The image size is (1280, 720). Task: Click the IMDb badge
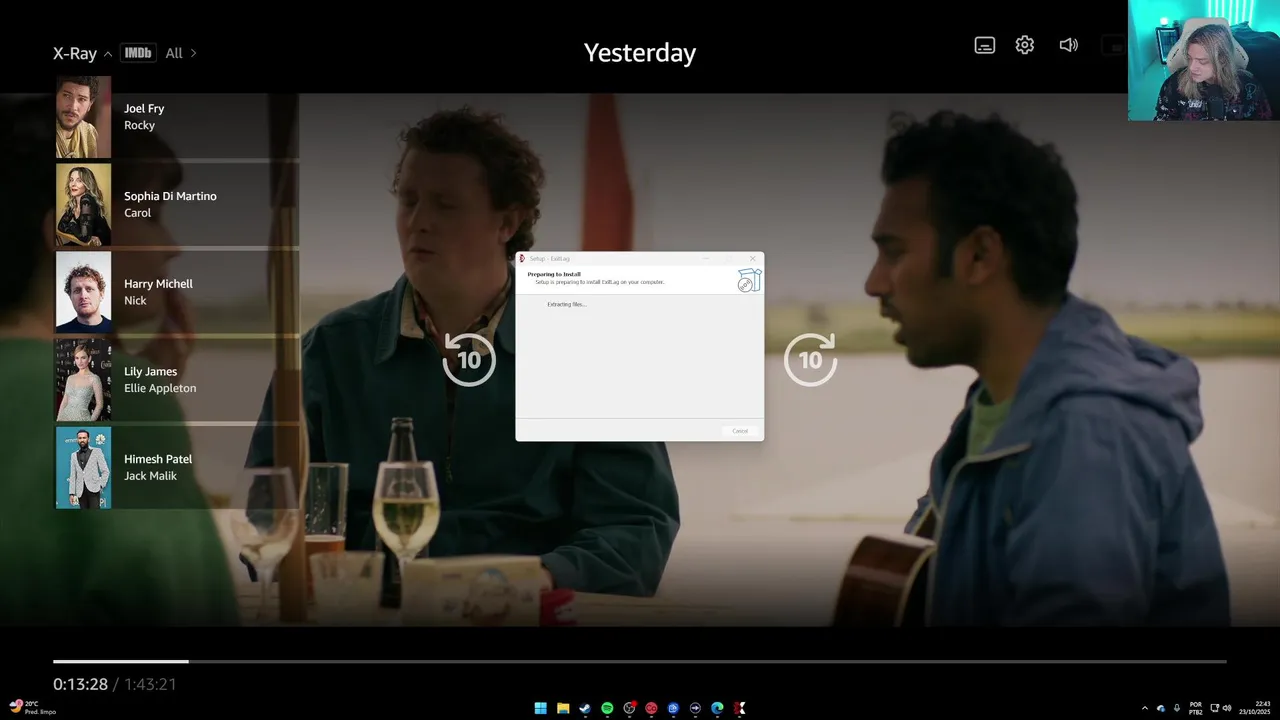coord(138,53)
